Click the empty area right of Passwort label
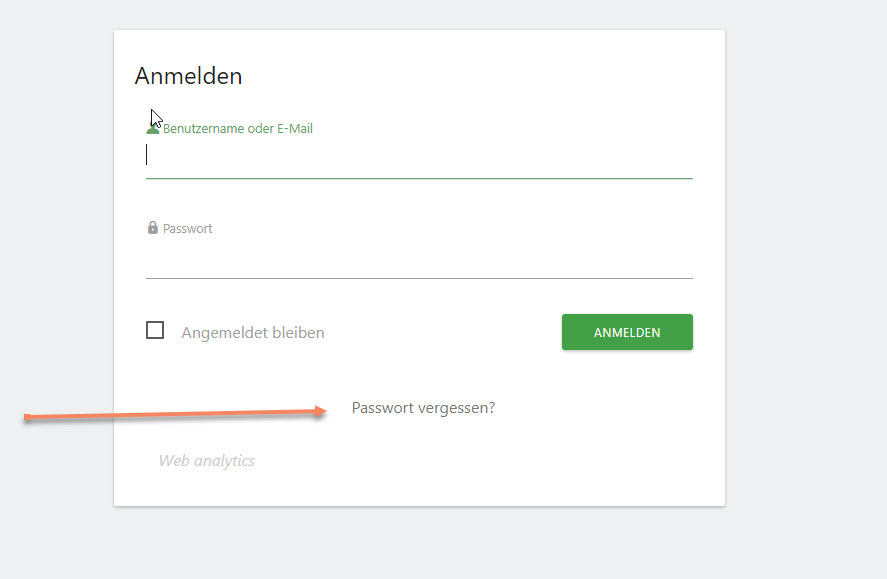The width and height of the screenshot is (887, 579). (453, 228)
